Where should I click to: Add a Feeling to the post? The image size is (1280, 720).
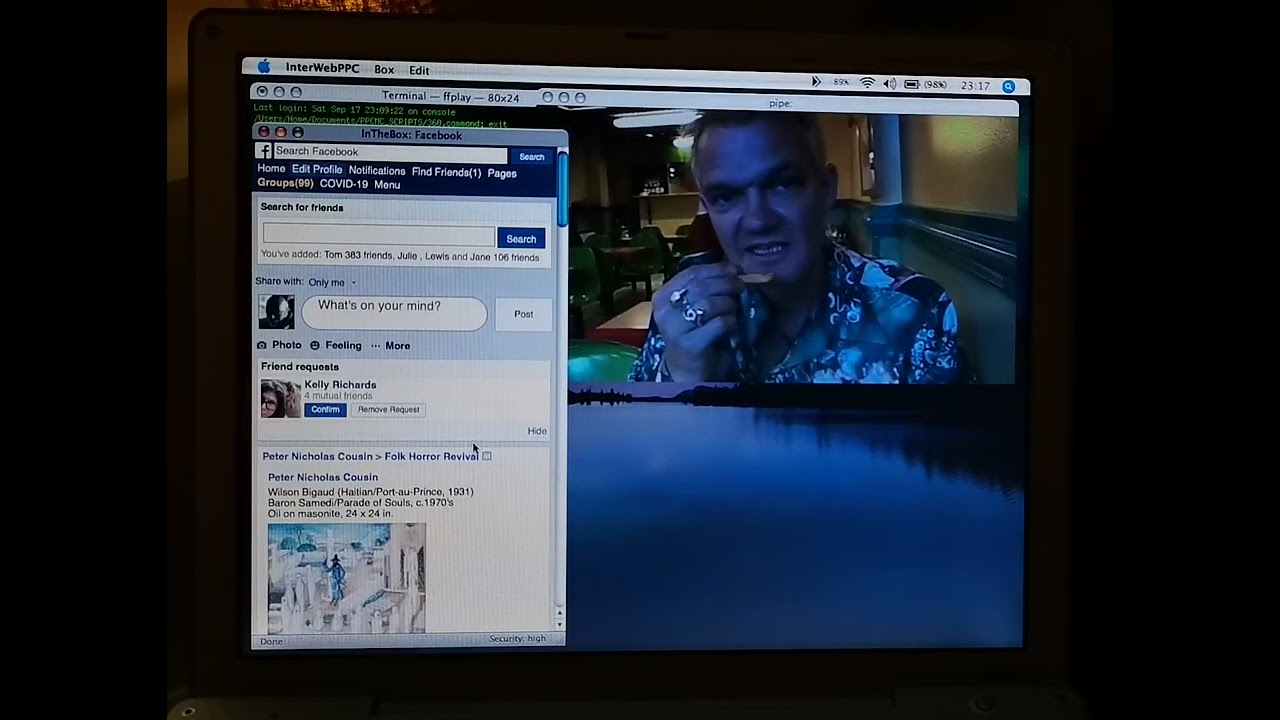[x=336, y=346]
